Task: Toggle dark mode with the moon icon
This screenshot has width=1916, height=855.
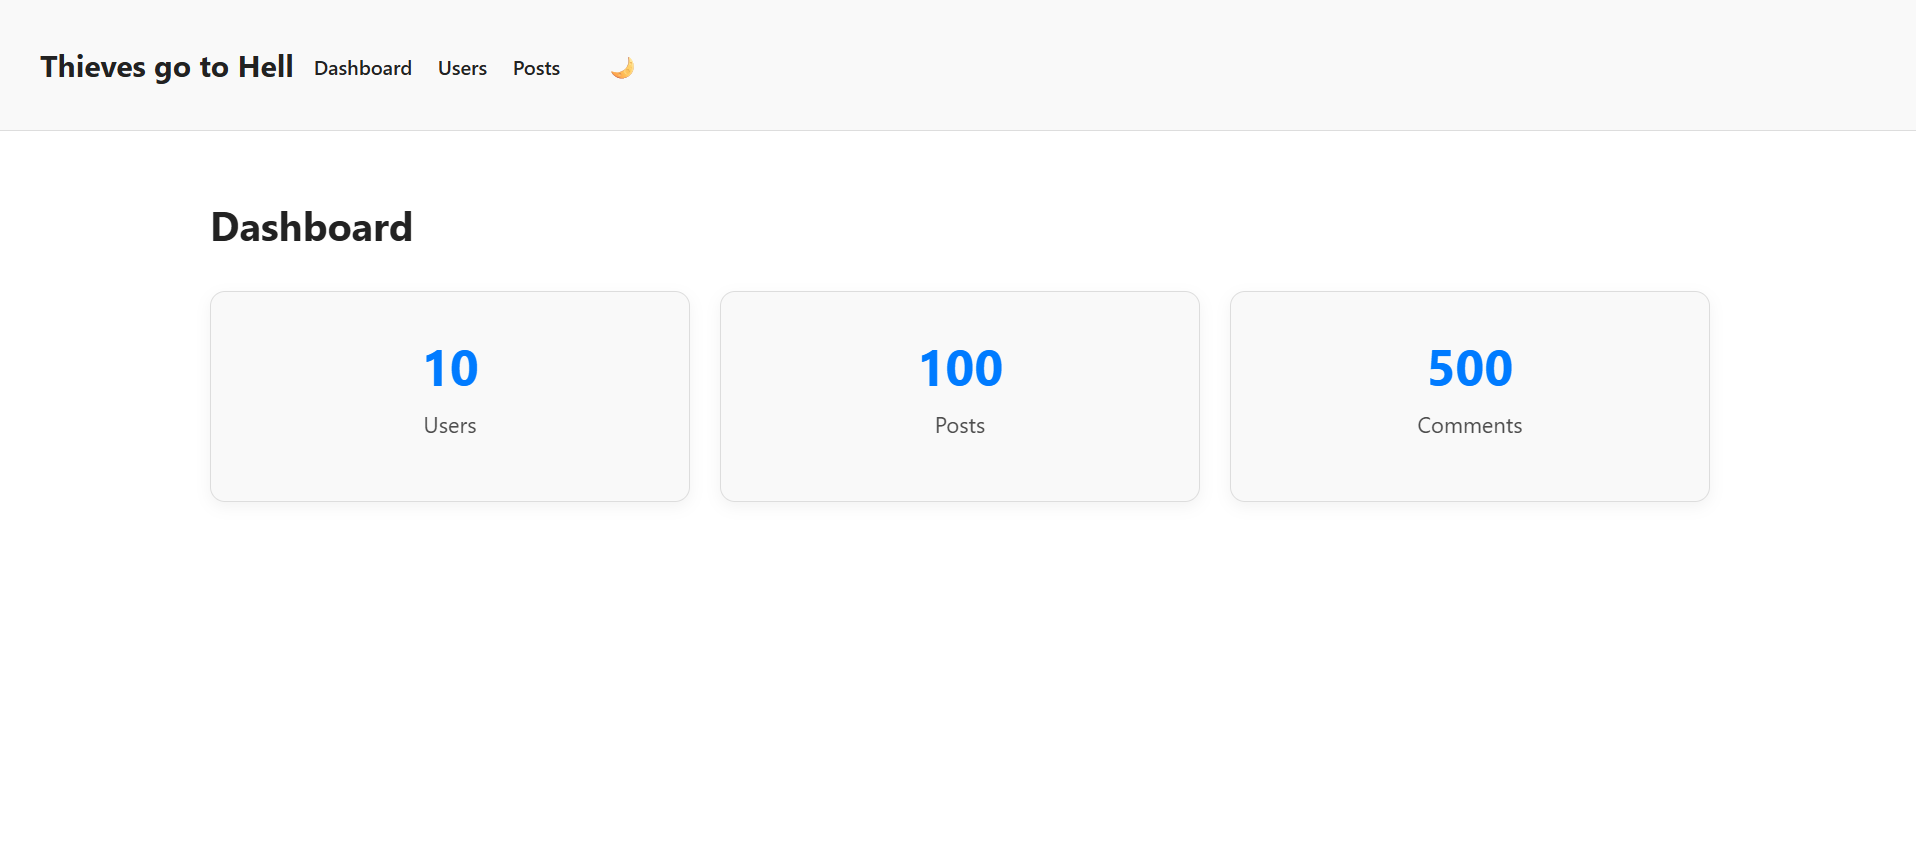Action: click(622, 68)
